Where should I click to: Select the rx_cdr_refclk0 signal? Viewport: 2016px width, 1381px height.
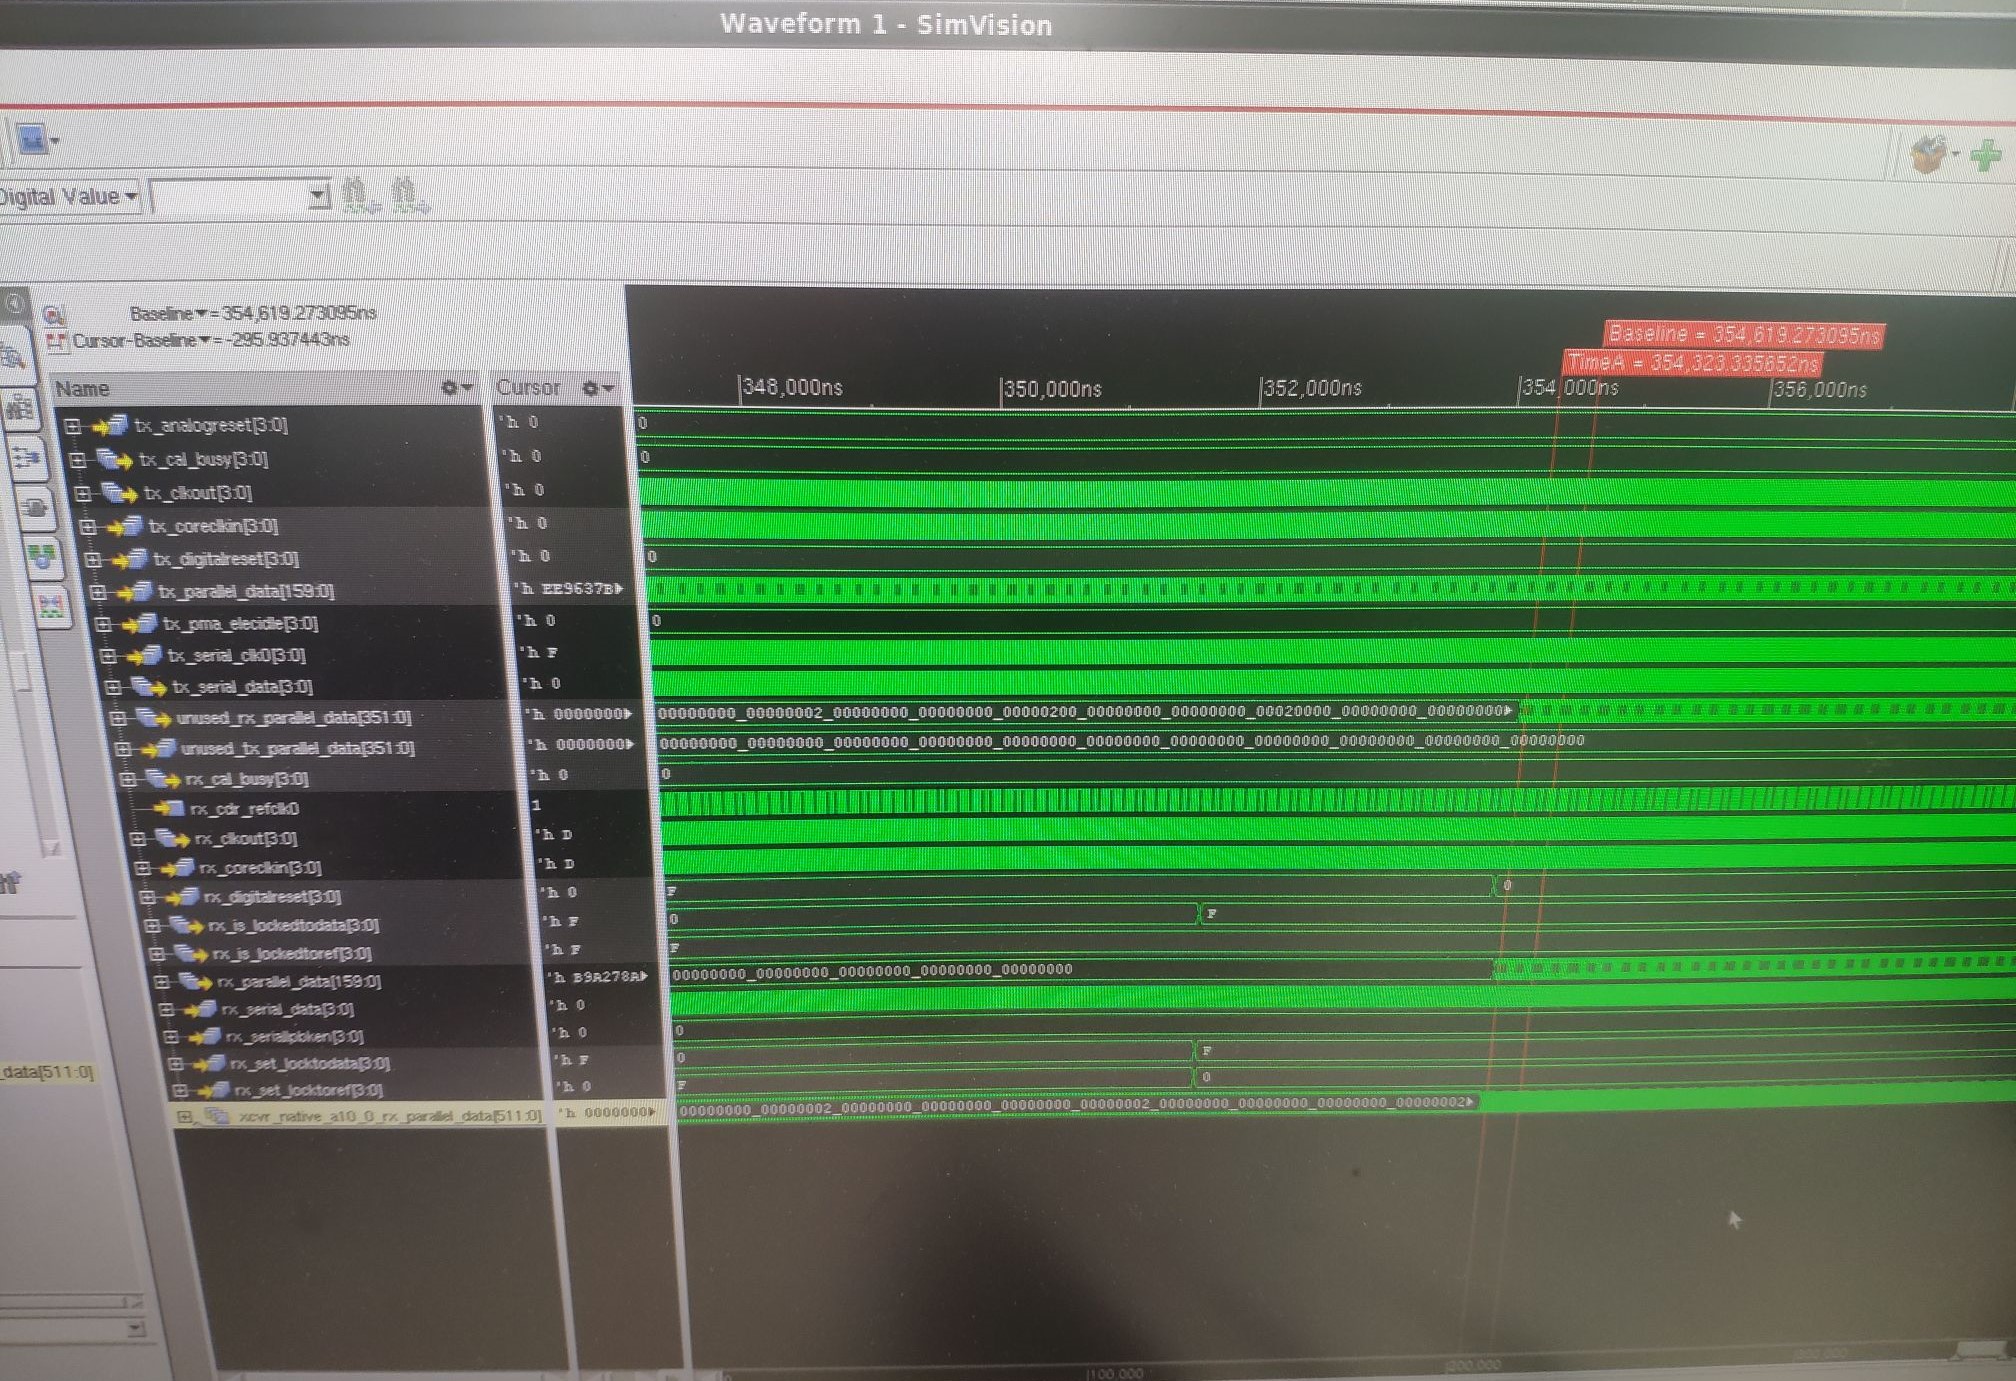coord(244,808)
